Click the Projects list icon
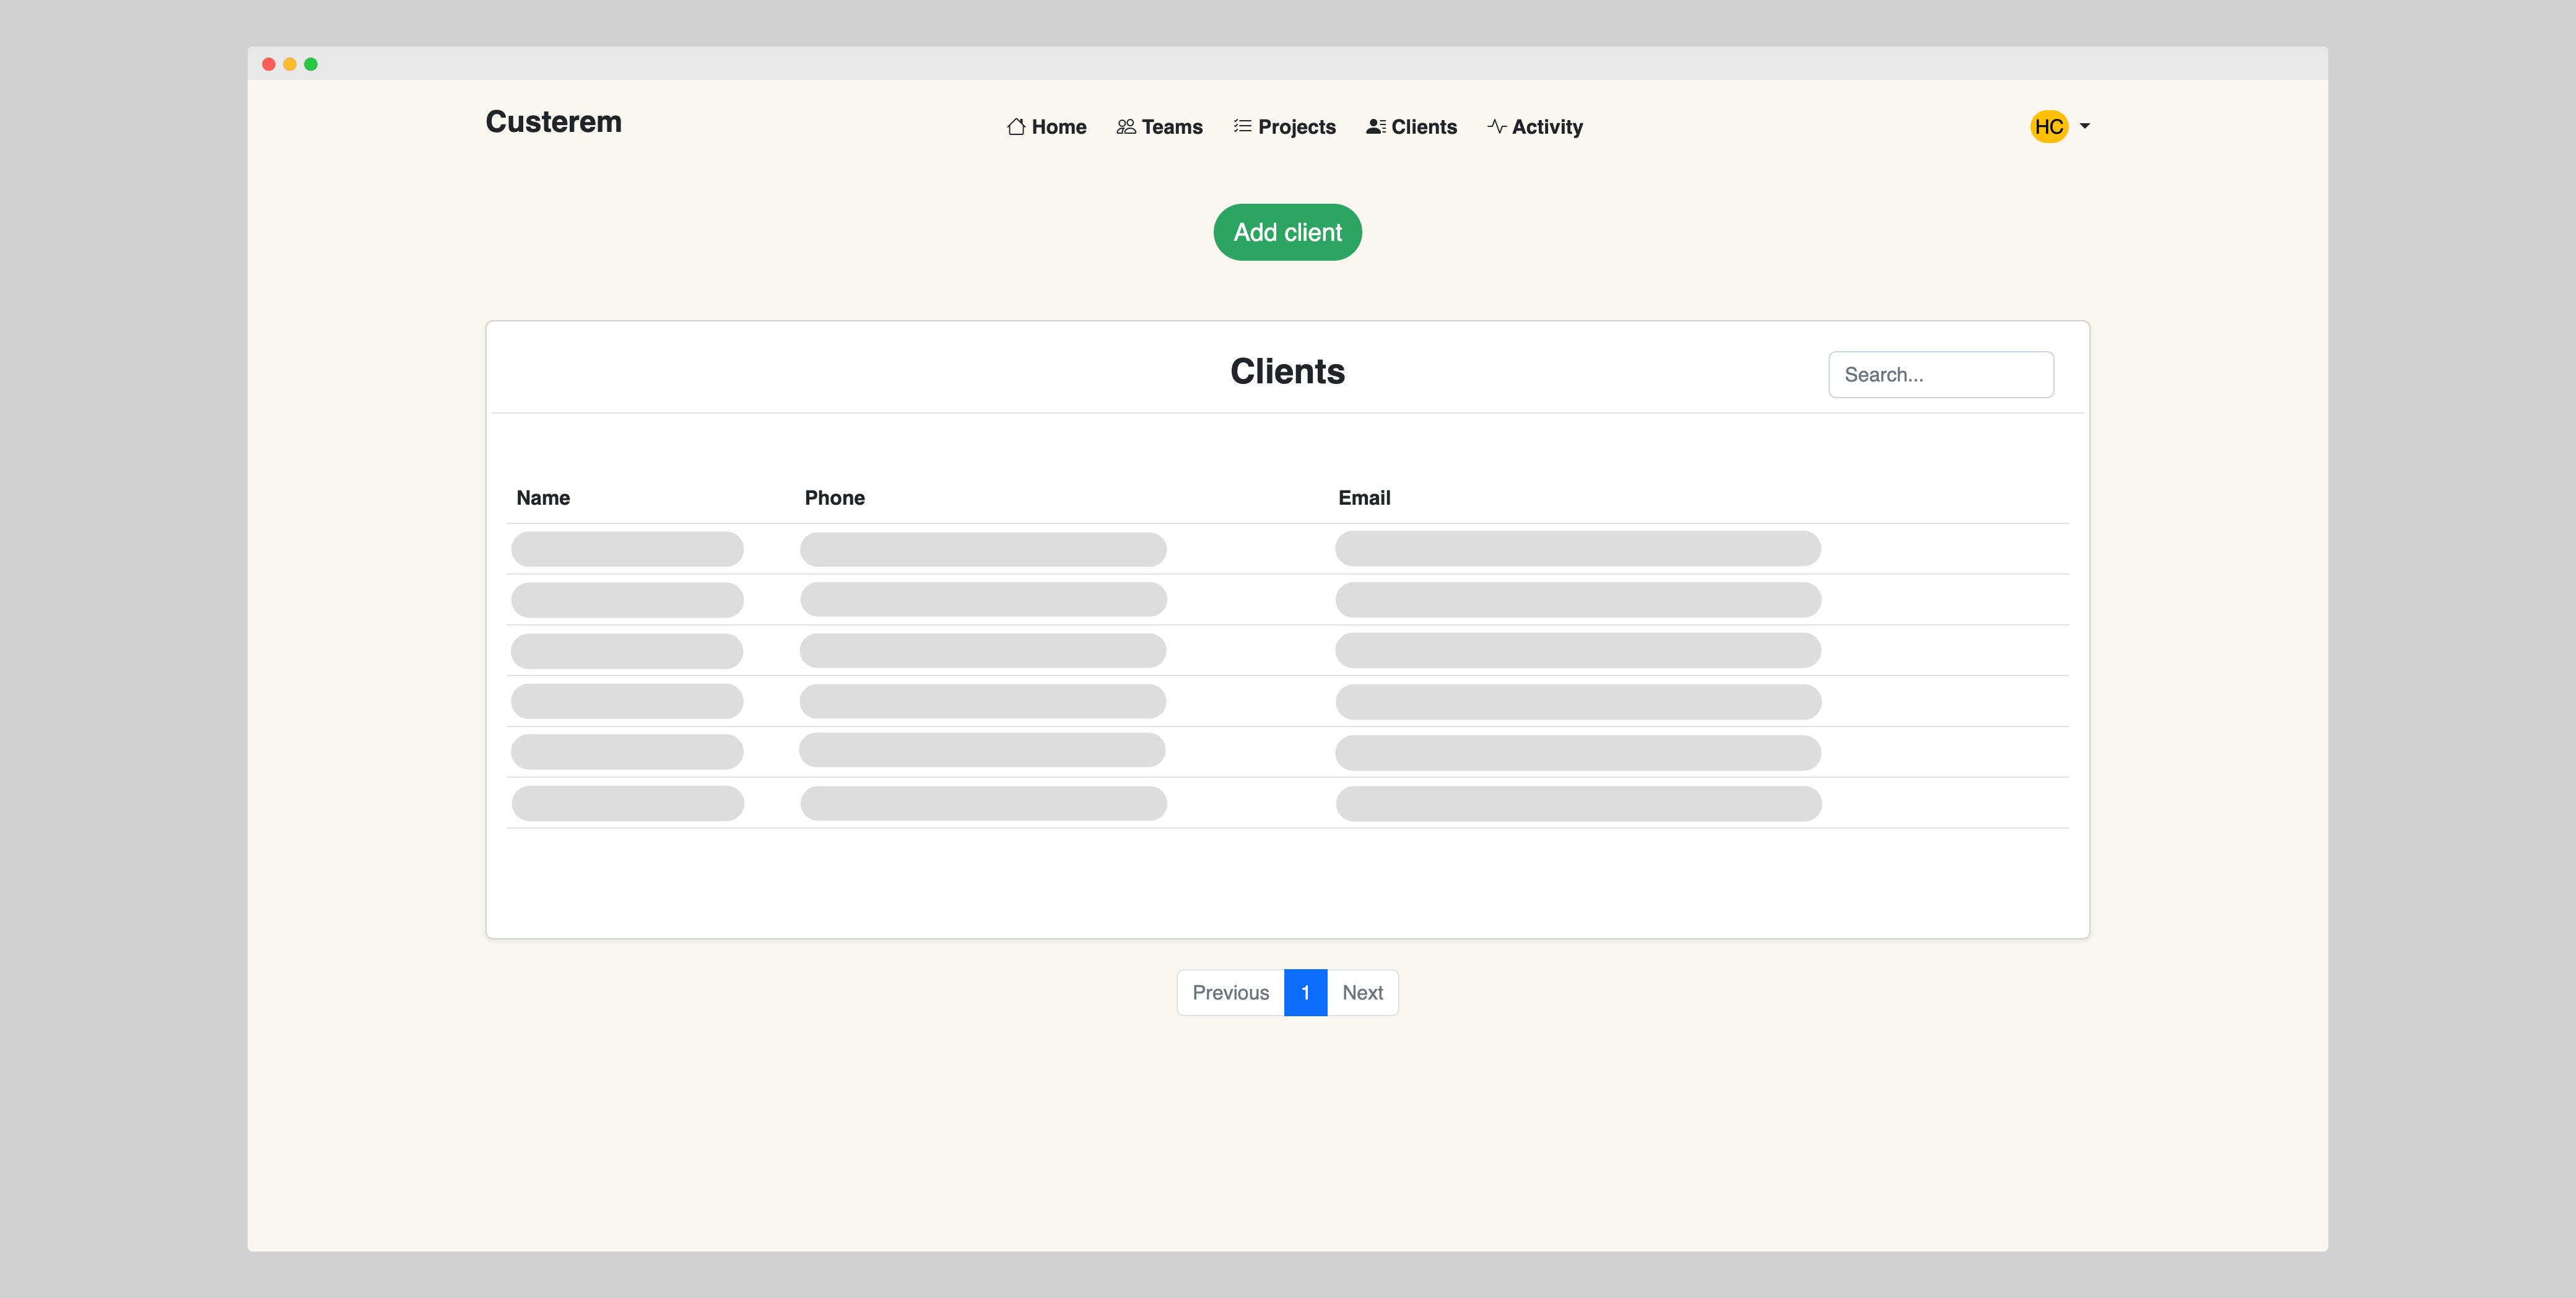The height and width of the screenshot is (1298, 2576). coord(1242,126)
